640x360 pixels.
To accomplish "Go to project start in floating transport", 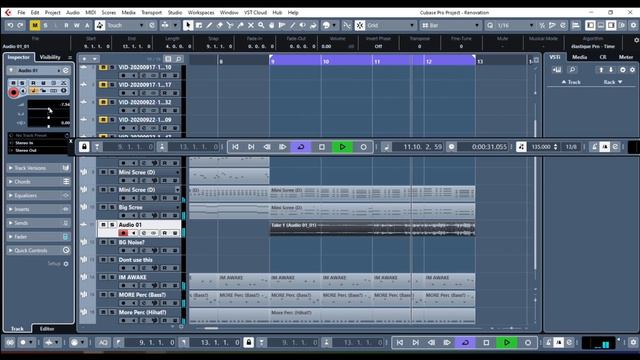I will [x=236, y=147].
